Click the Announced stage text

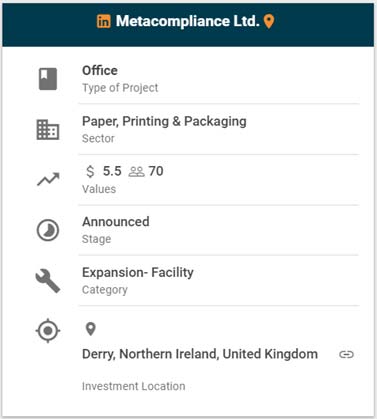116,222
